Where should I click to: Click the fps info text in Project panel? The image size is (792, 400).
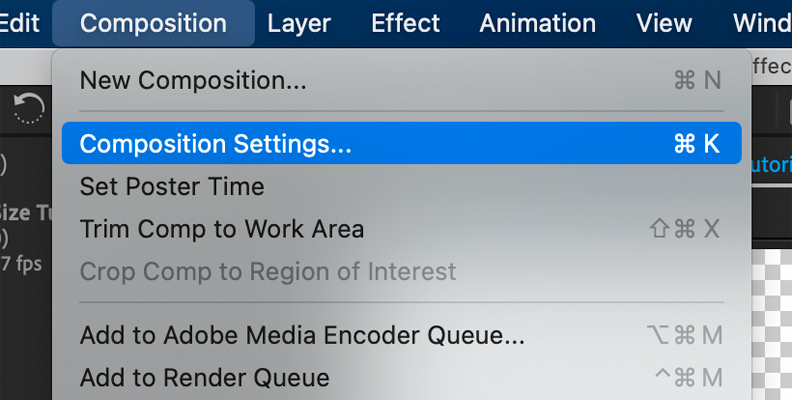point(21,264)
